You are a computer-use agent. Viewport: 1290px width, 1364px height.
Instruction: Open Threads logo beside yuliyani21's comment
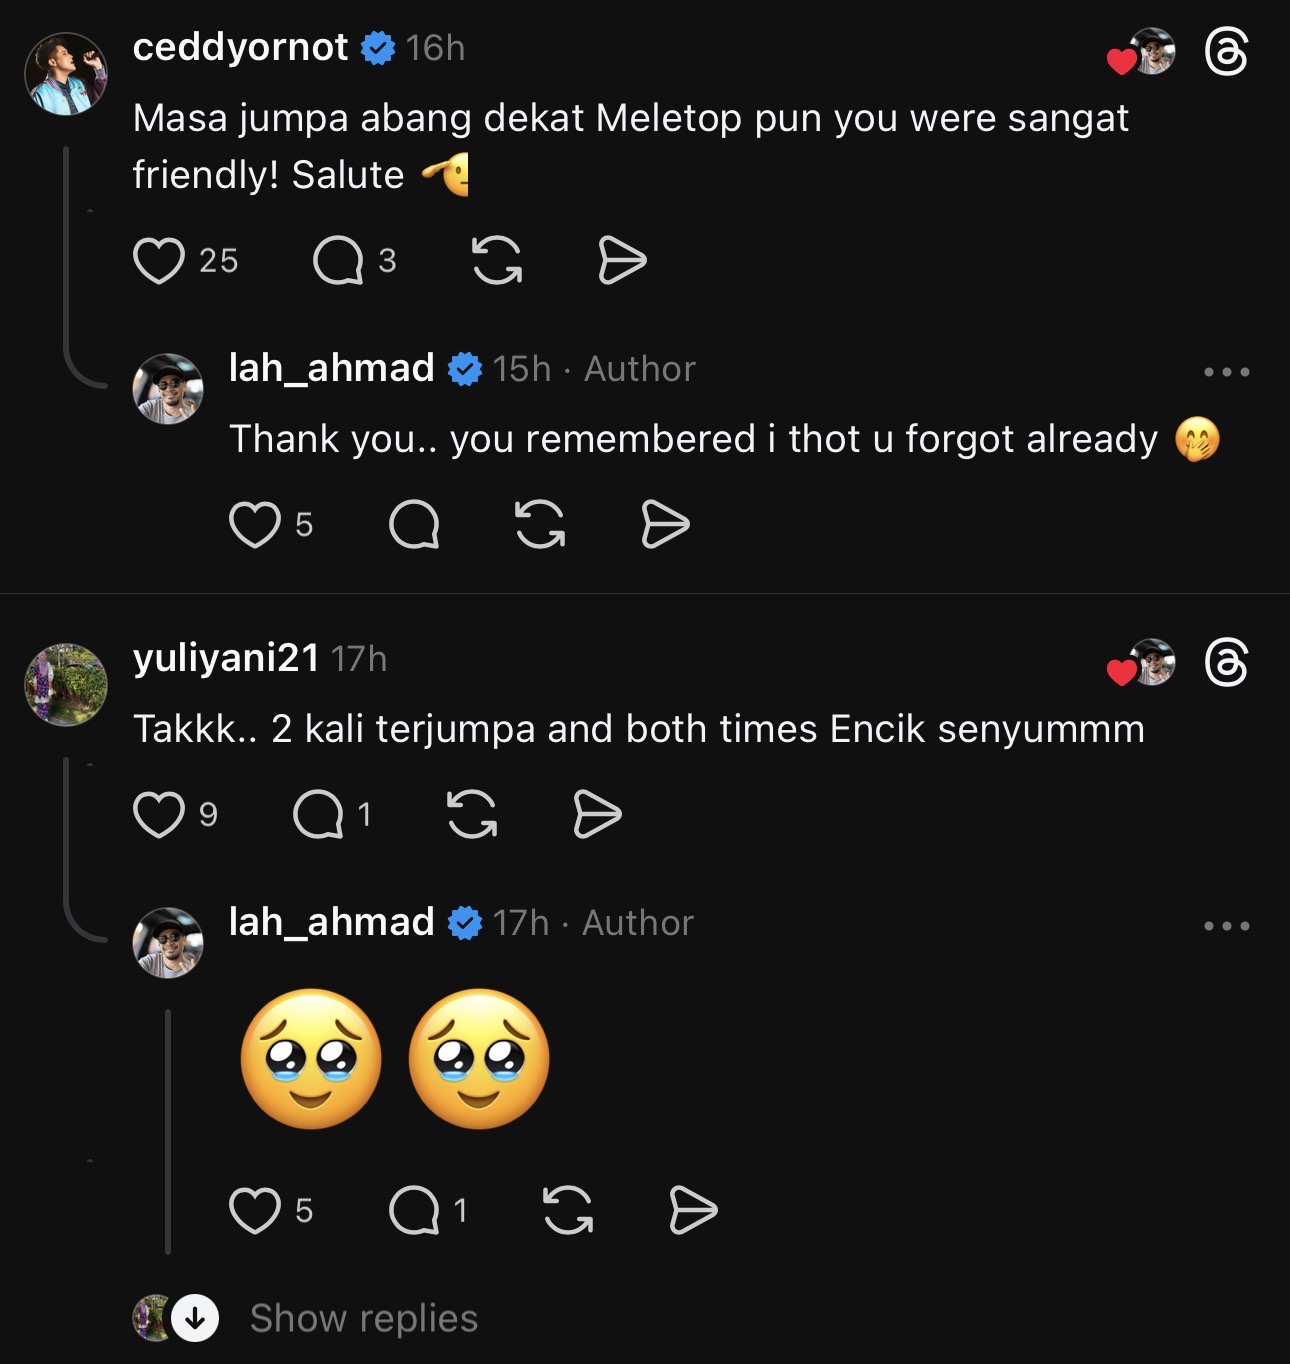(1226, 663)
